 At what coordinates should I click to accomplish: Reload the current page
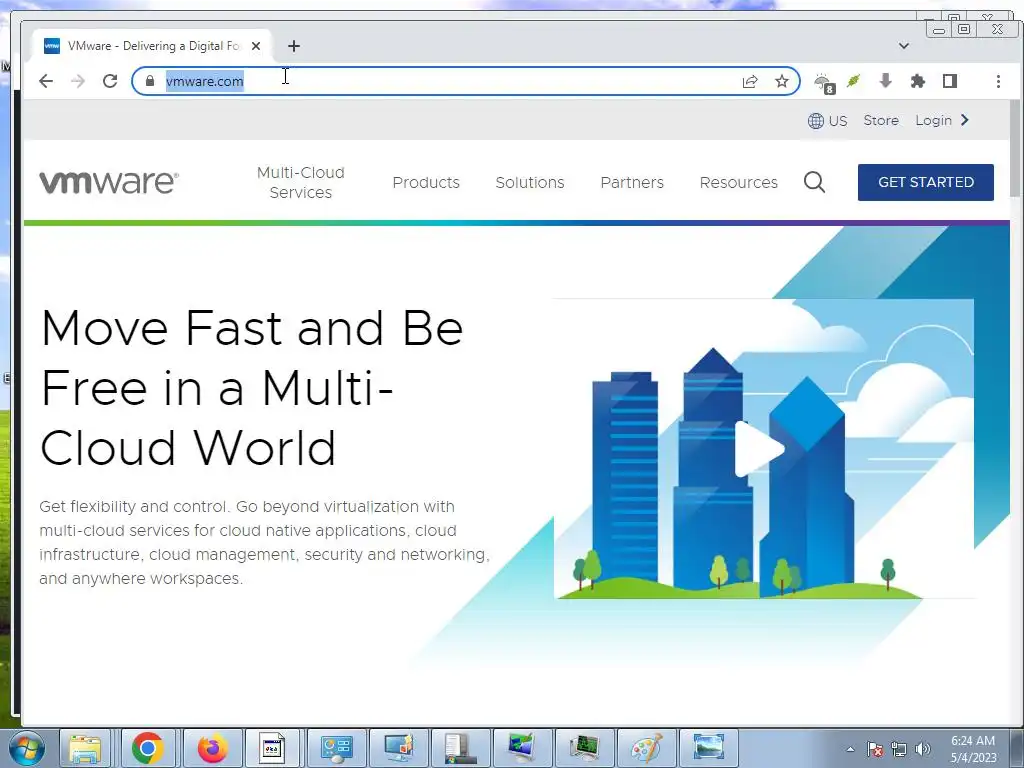(110, 81)
